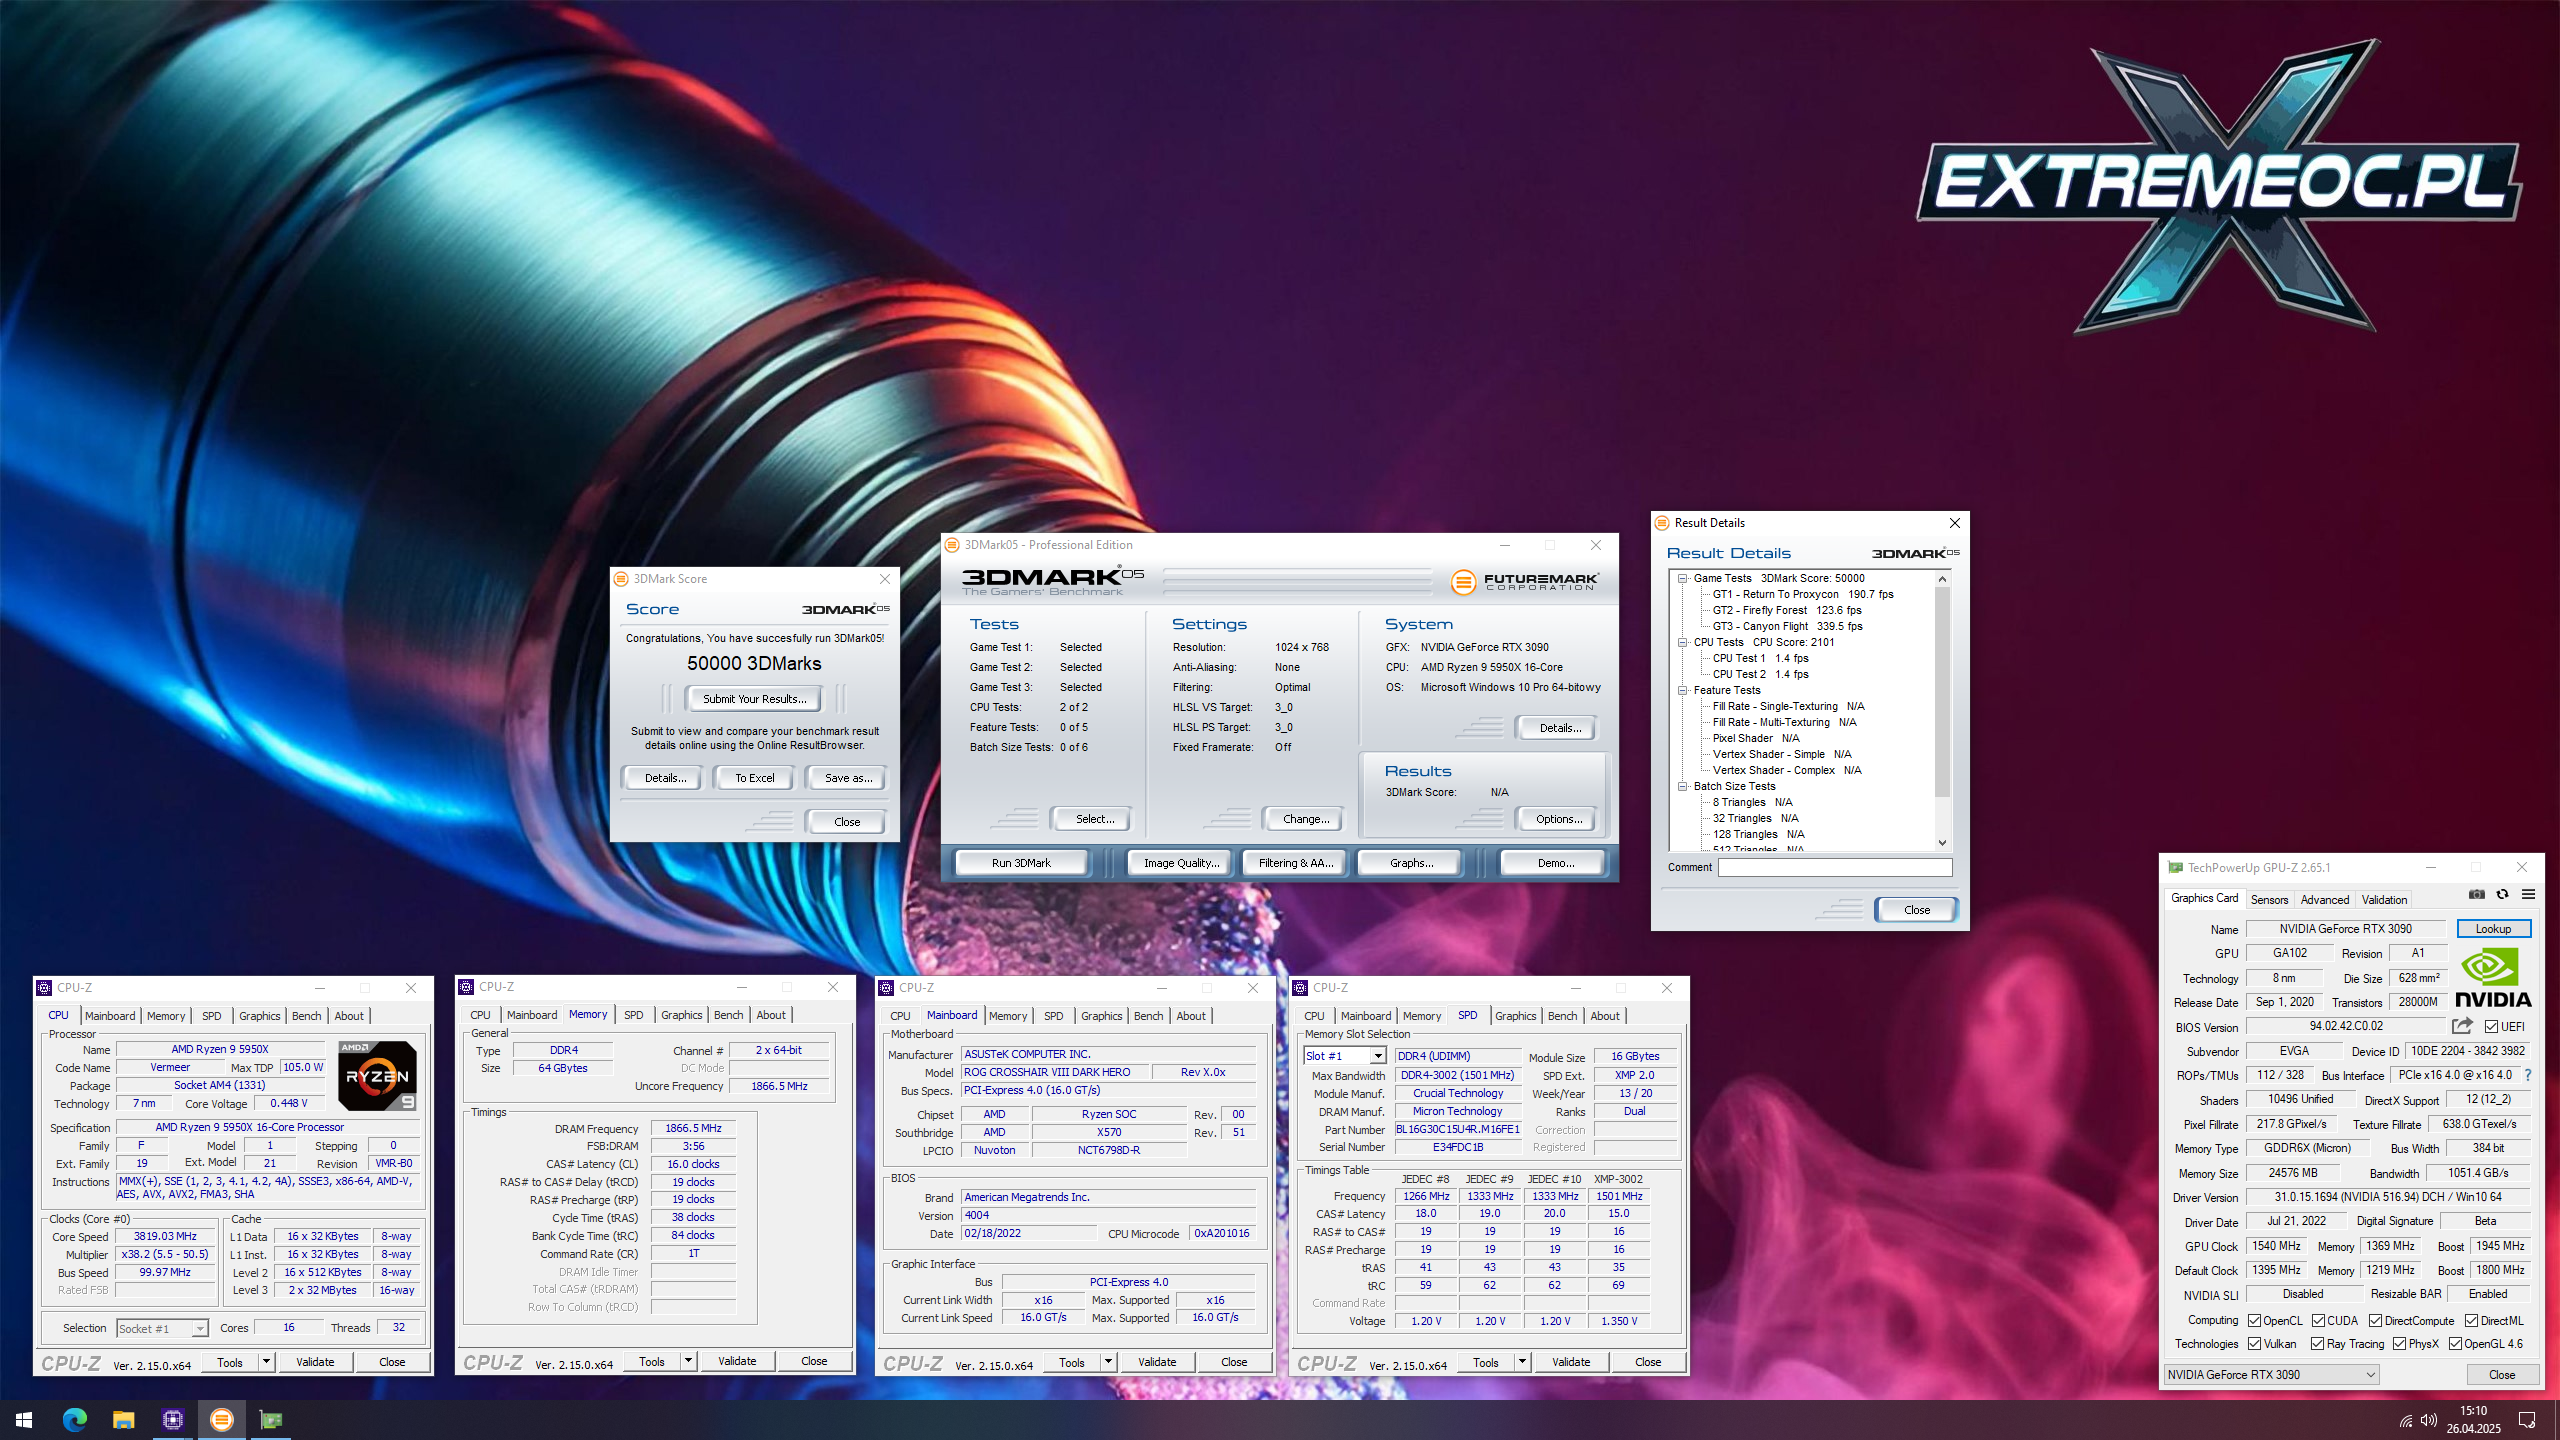
Task: Toggle the CUDA checkbox
Action: tap(2318, 1321)
